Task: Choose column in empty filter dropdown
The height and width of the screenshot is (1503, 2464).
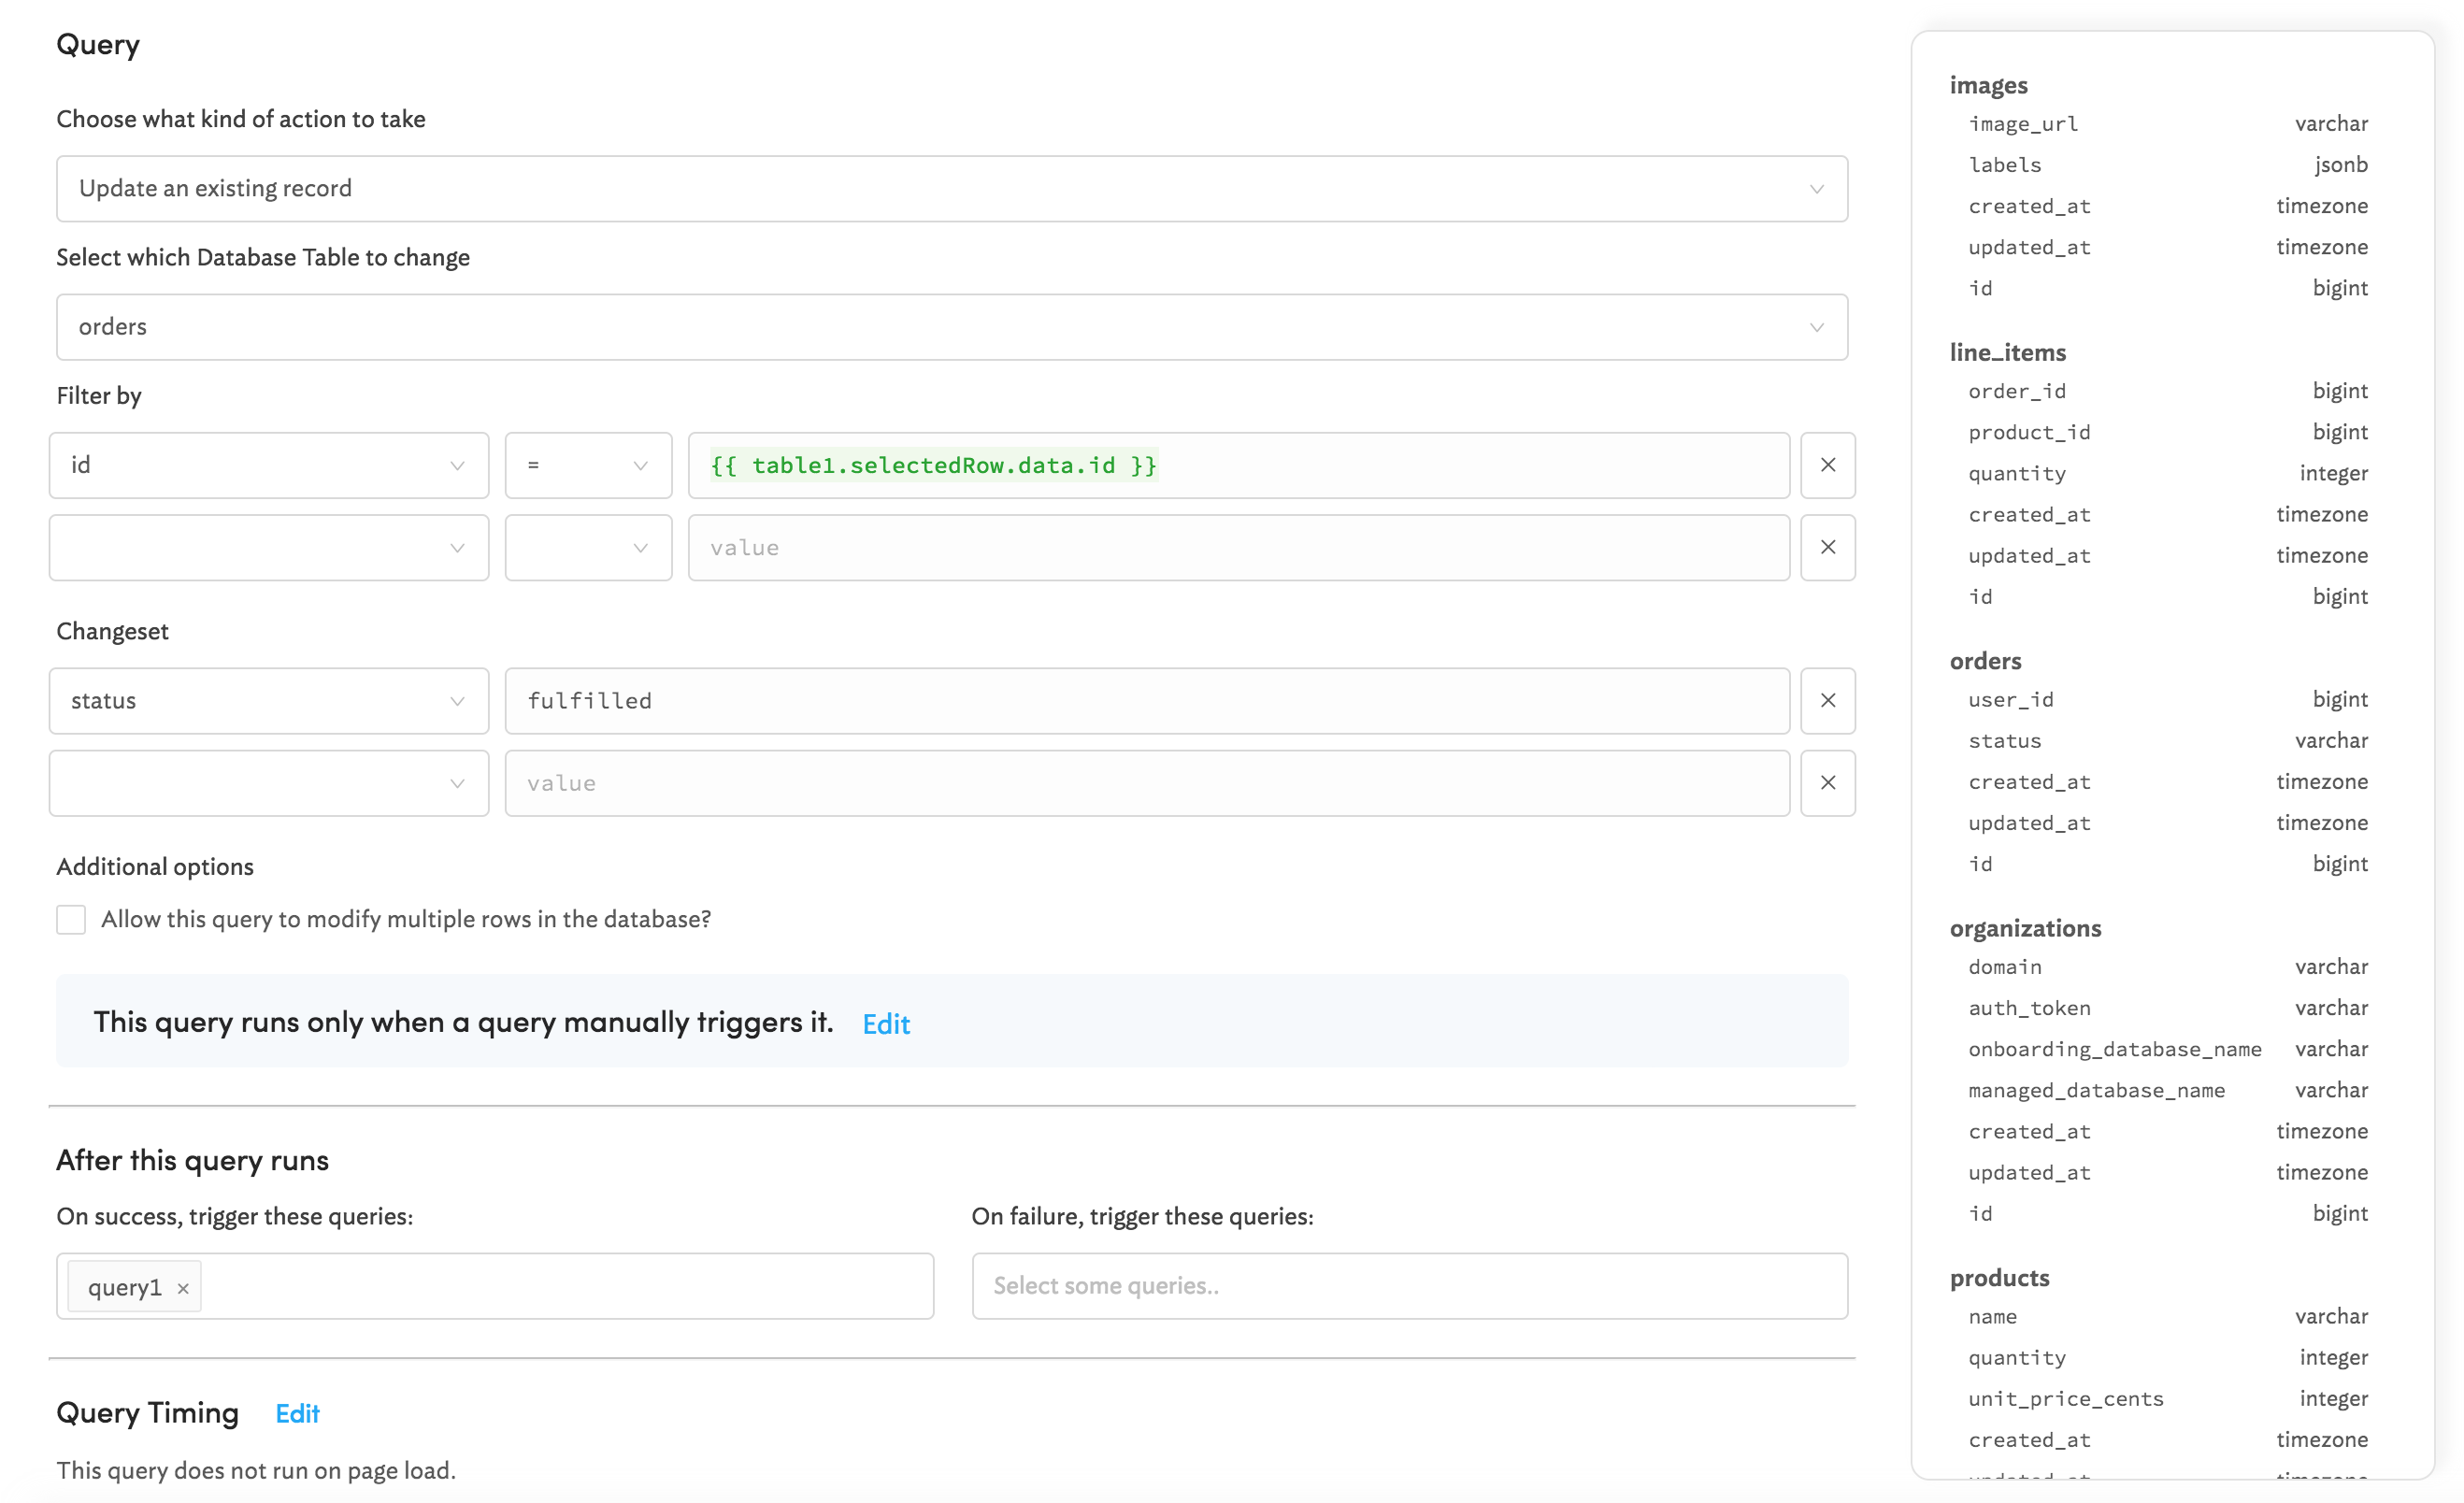Action: point(268,547)
